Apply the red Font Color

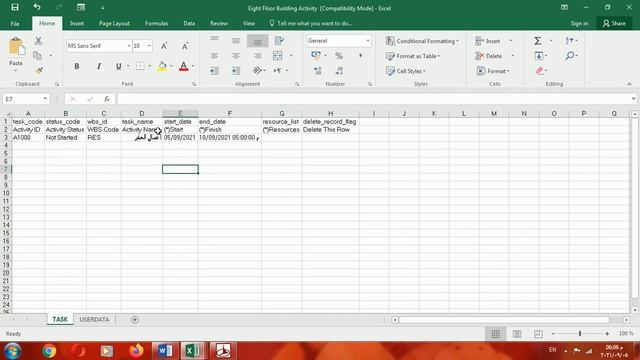184,66
